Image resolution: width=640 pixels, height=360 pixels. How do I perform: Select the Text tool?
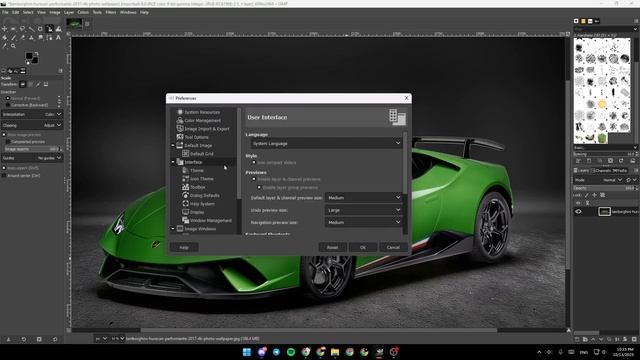click(x=58, y=38)
